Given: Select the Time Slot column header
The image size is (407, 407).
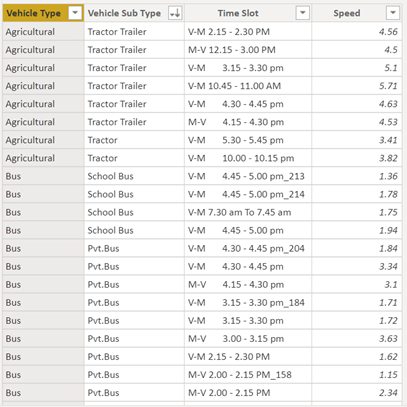Looking at the screenshot, I should pyautogui.click(x=248, y=13).
